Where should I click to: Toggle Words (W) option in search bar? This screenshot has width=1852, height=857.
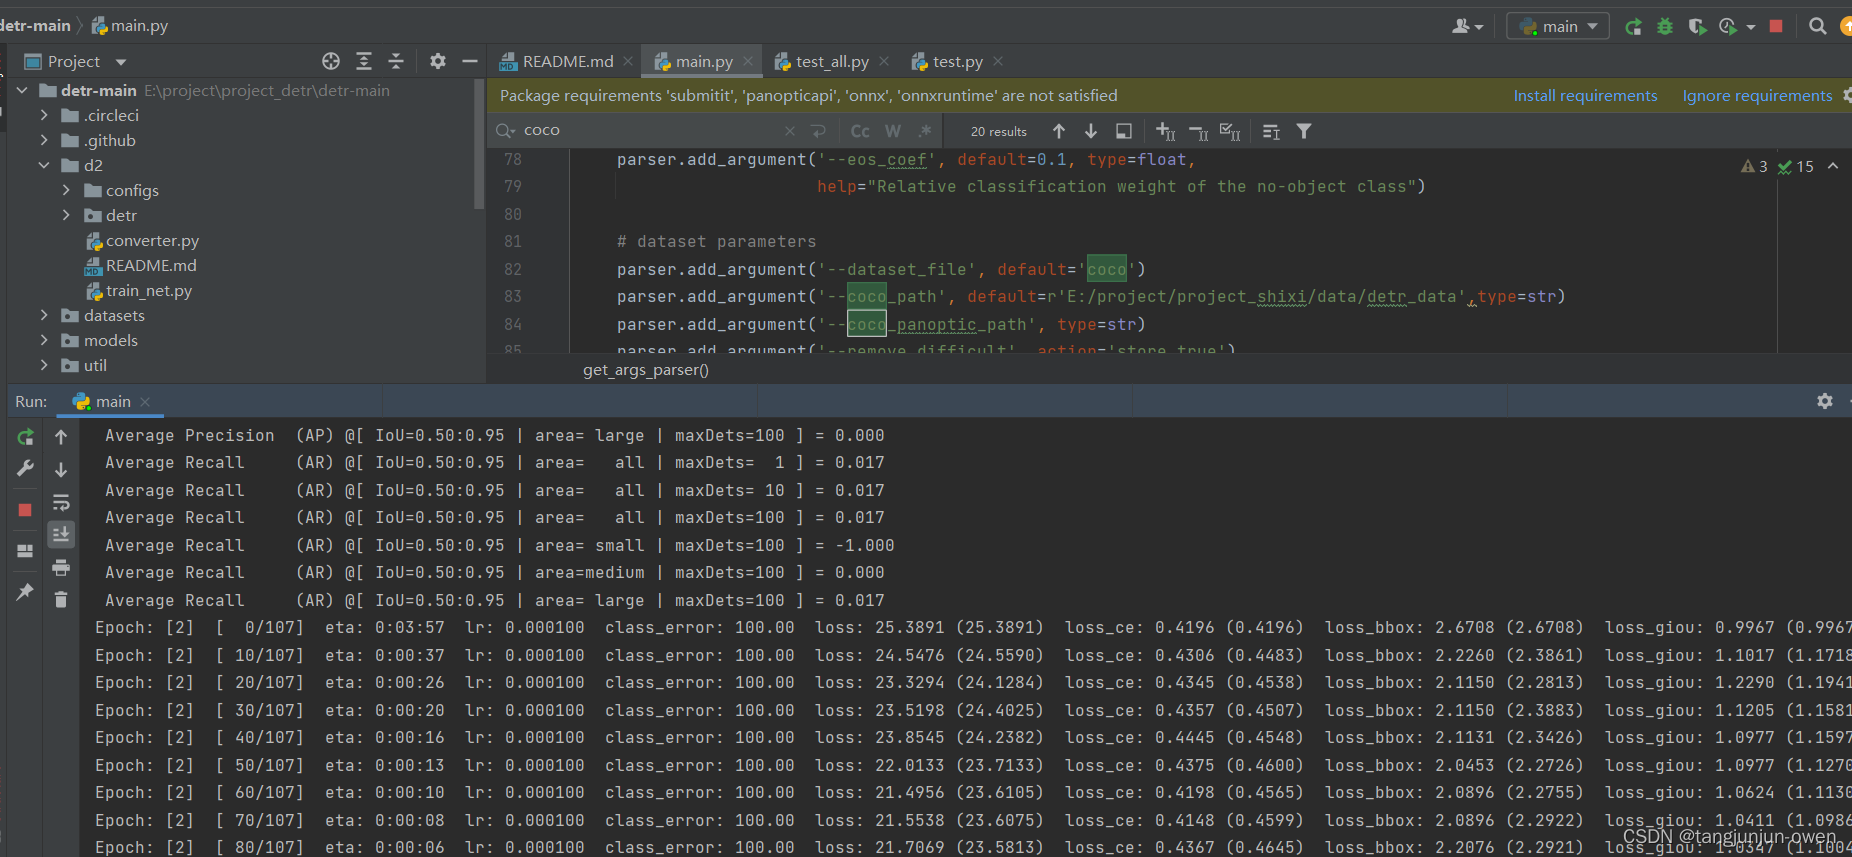click(x=893, y=131)
